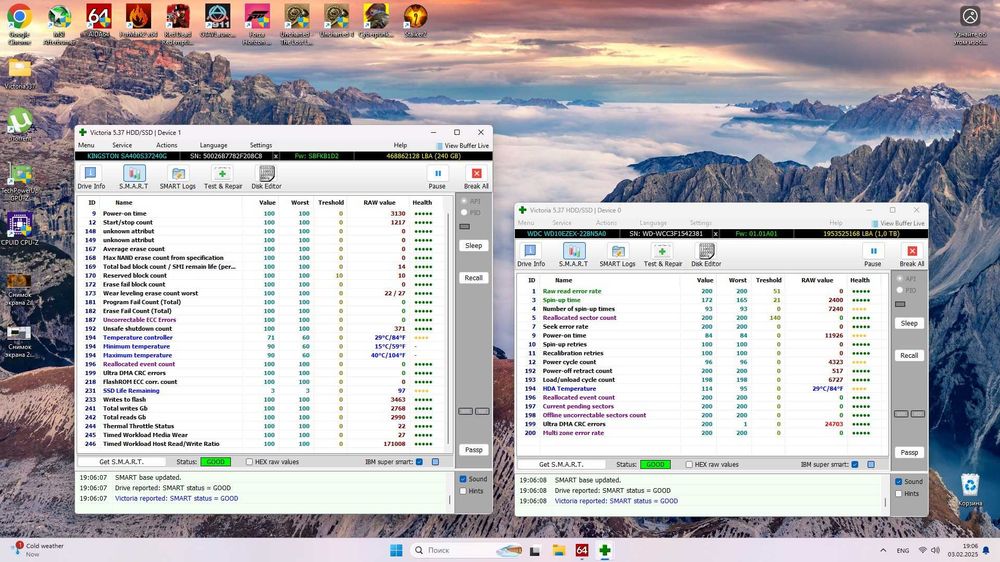
Task: Open Disk Editor in WDC Device 0 window
Action: pos(706,254)
